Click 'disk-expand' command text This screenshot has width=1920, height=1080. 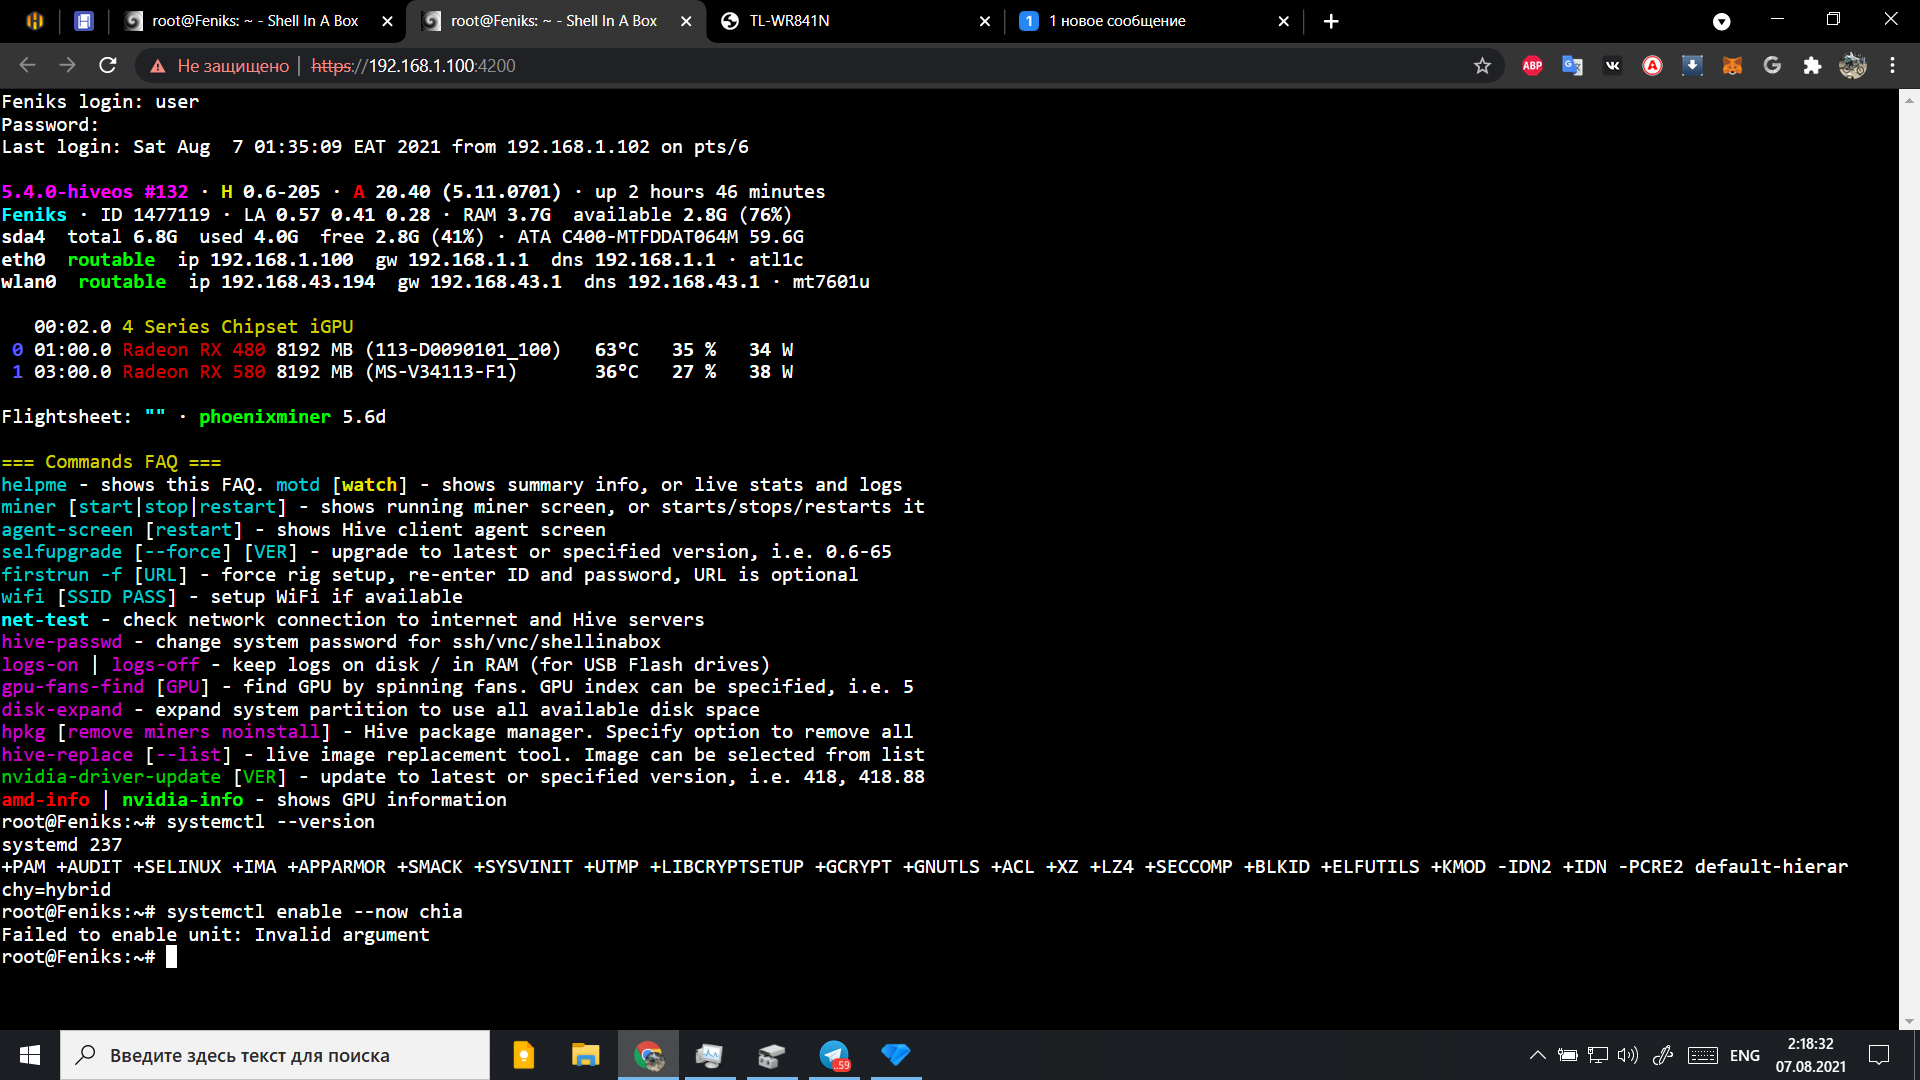coord(62,710)
